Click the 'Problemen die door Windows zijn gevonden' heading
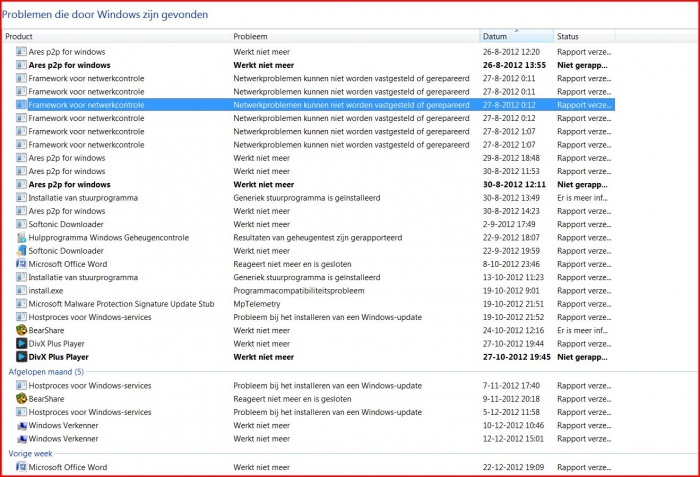 click(x=105, y=14)
